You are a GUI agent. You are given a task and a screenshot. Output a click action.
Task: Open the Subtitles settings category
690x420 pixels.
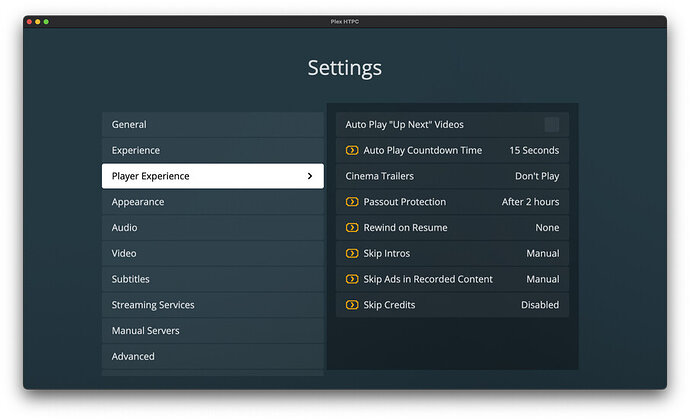pyautogui.click(x=213, y=279)
